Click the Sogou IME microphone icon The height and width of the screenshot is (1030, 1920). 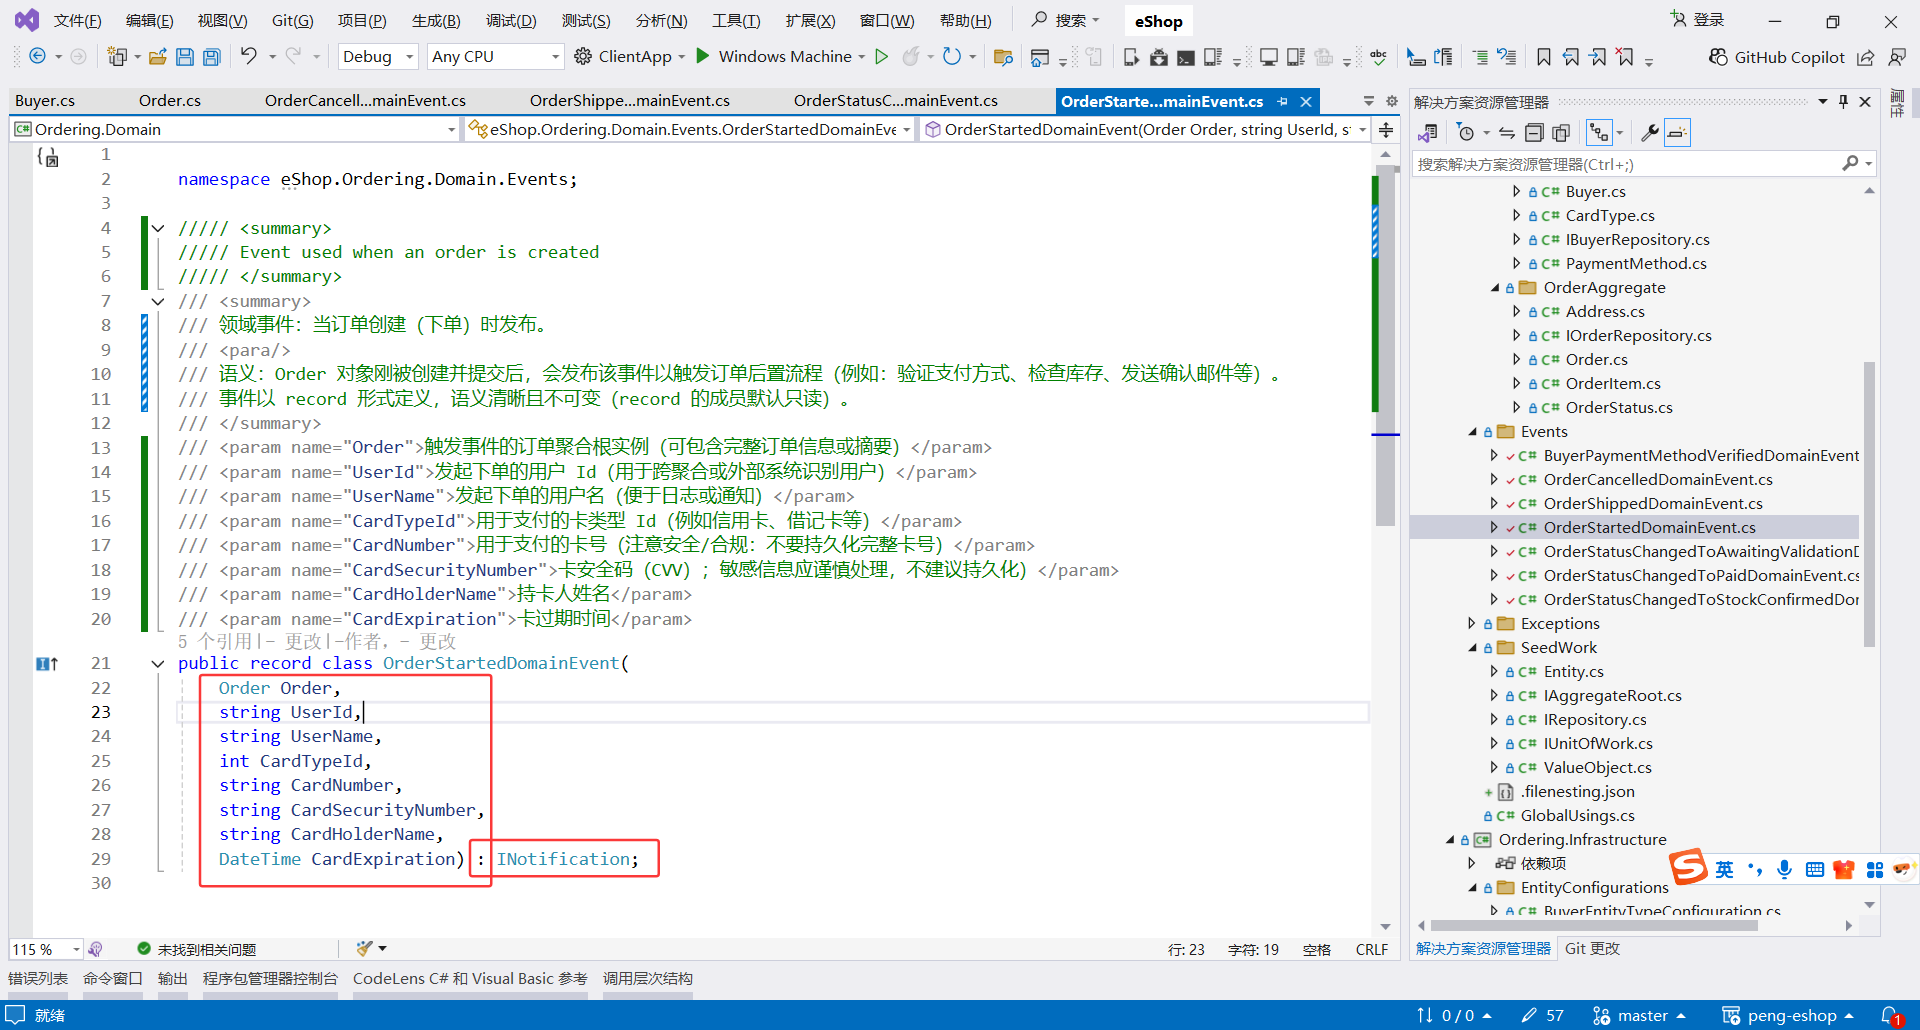coord(1784,869)
